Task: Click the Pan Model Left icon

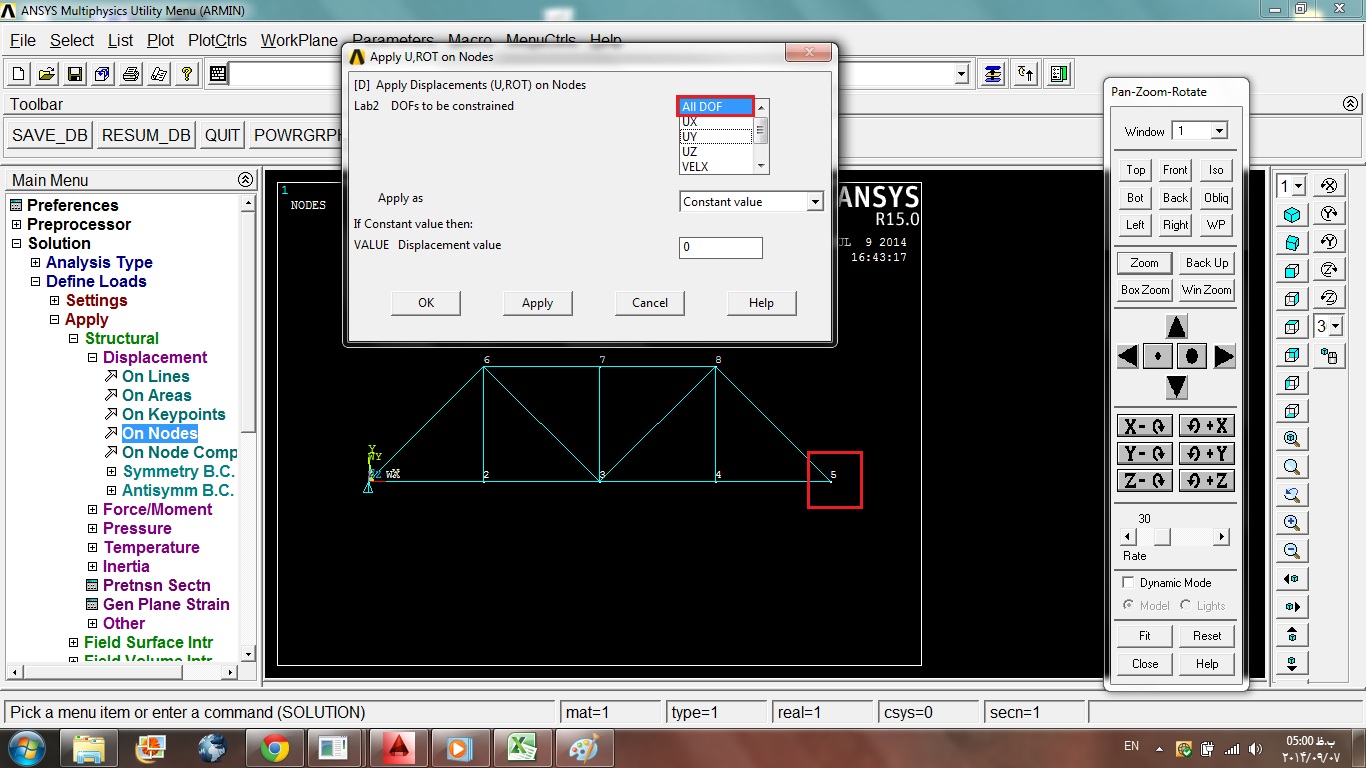Action: tap(1292, 579)
